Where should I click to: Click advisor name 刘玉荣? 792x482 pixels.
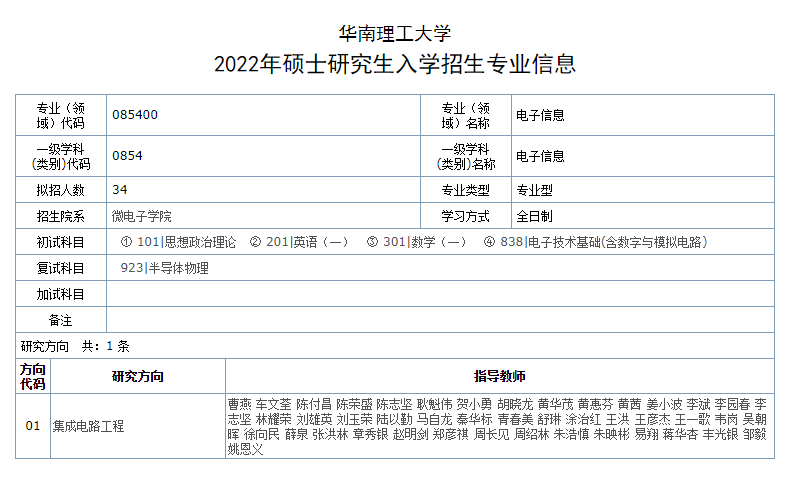point(355,419)
